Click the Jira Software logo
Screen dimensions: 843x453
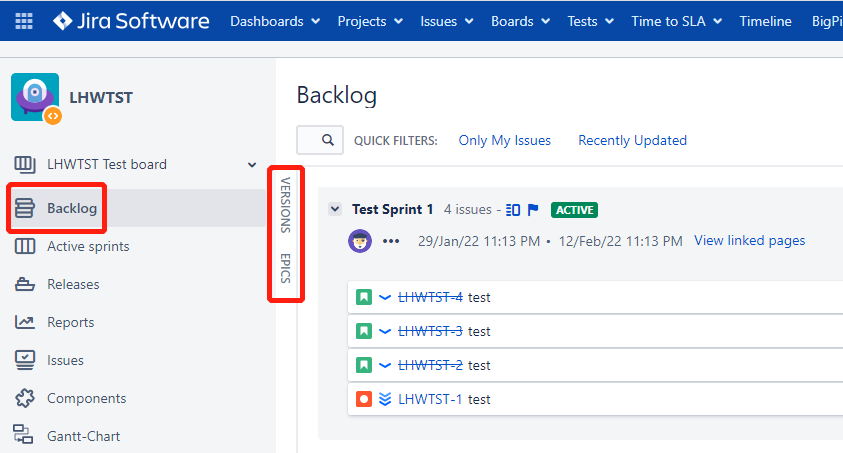pos(131,21)
